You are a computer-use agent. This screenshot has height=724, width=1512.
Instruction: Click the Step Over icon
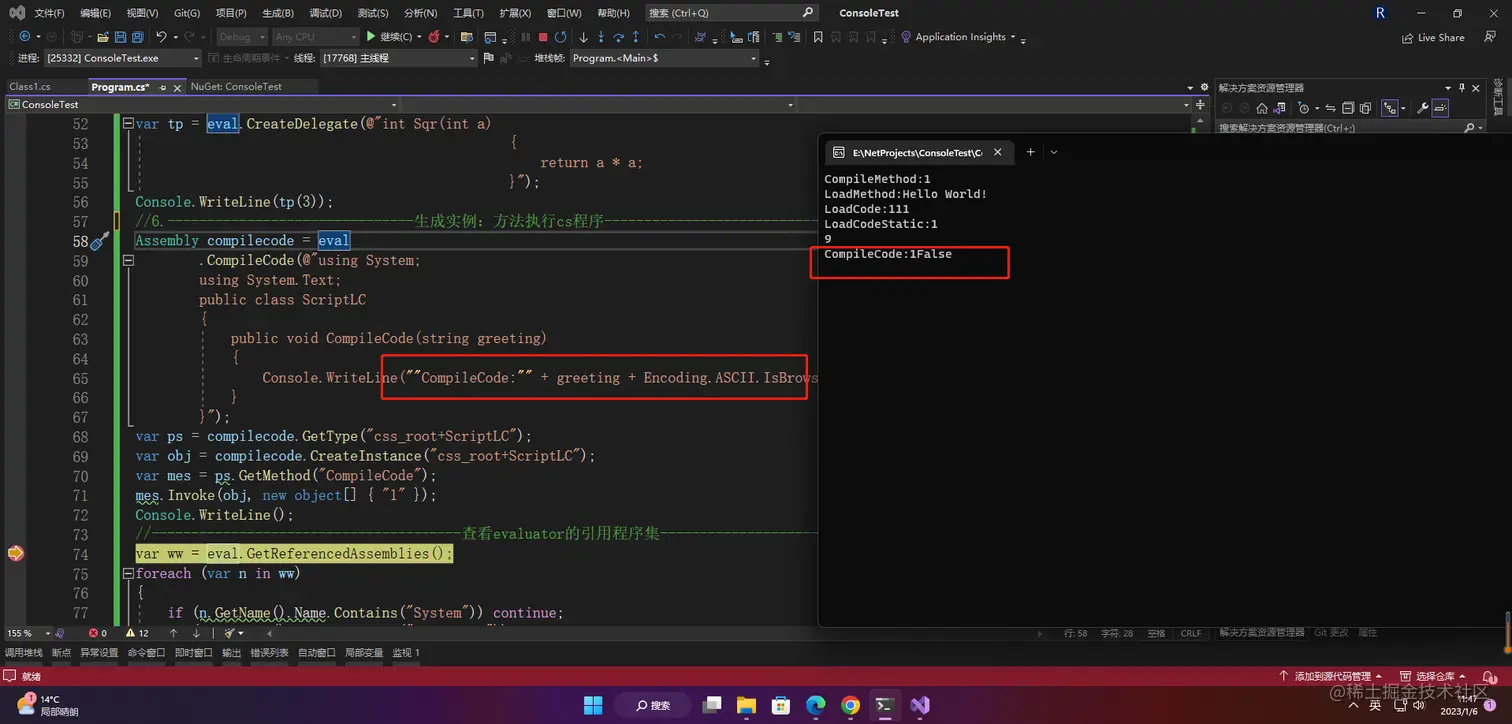pyautogui.click(x=618, y=37)
